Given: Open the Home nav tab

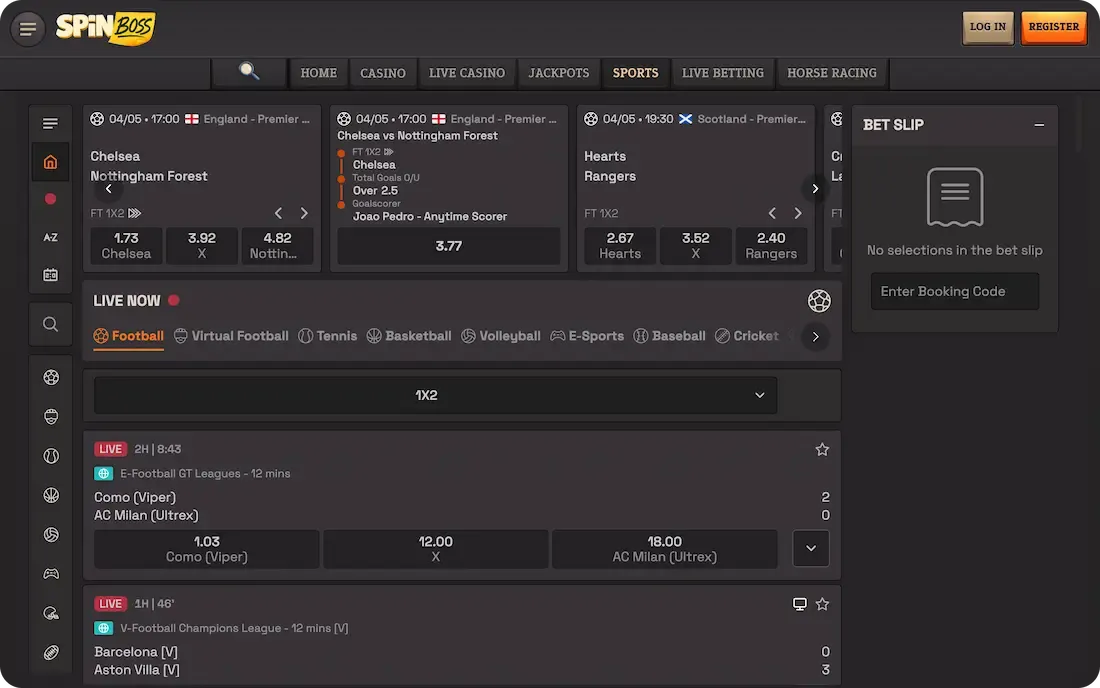Looking at the screenshot, I should (x=318, y=73).
